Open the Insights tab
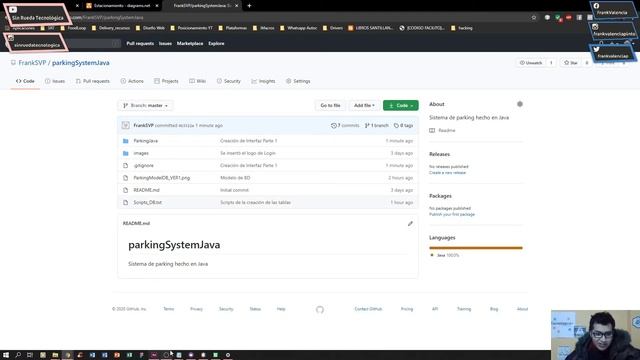Viewport: 640px width, 360px height. tap(263, 81)
